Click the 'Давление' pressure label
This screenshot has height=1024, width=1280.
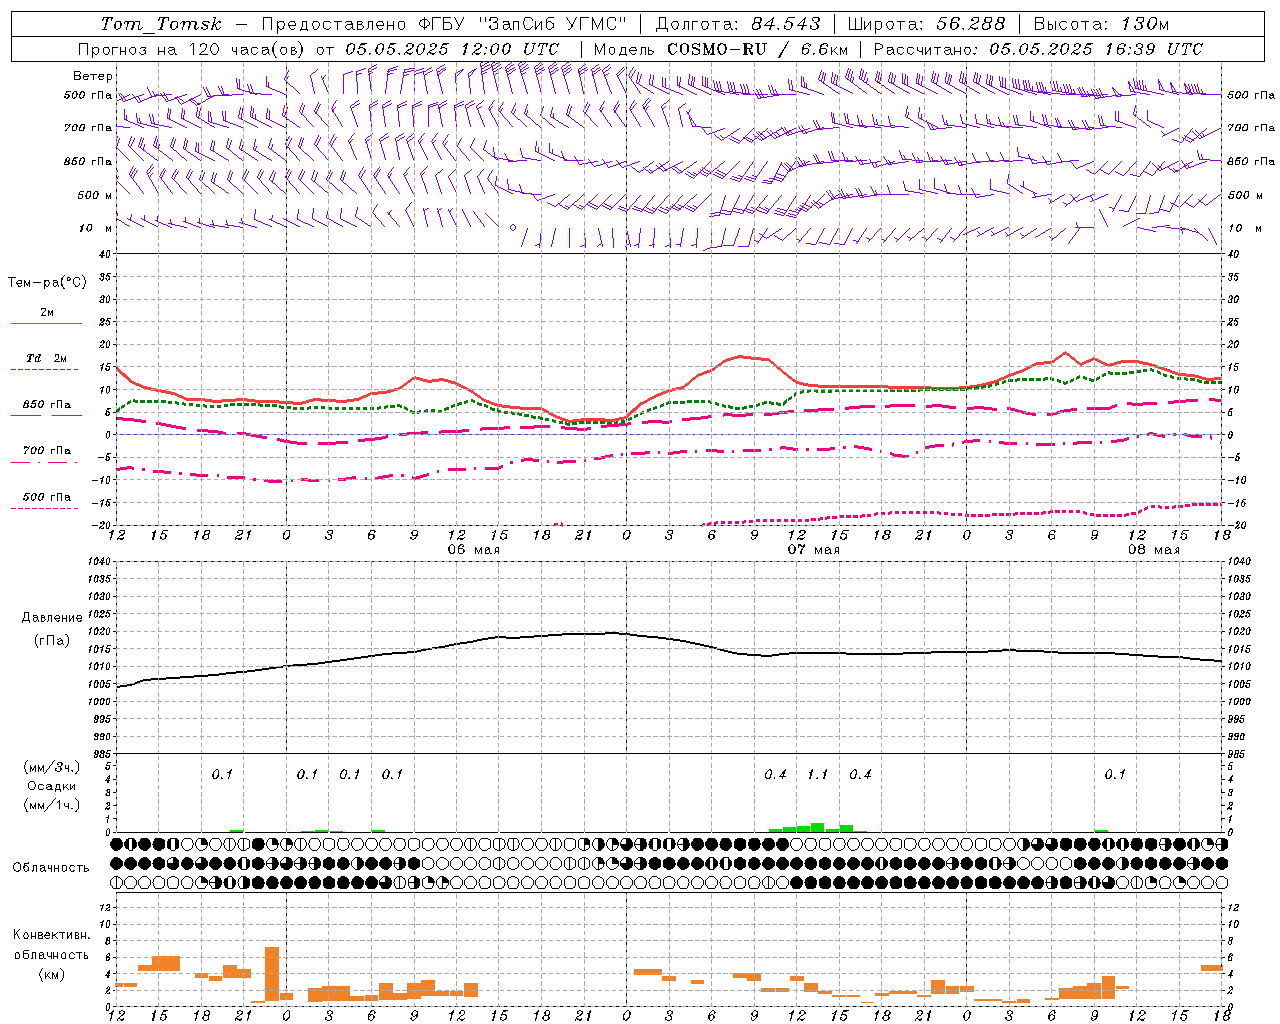pyautogui.click(x=52, y=618)
